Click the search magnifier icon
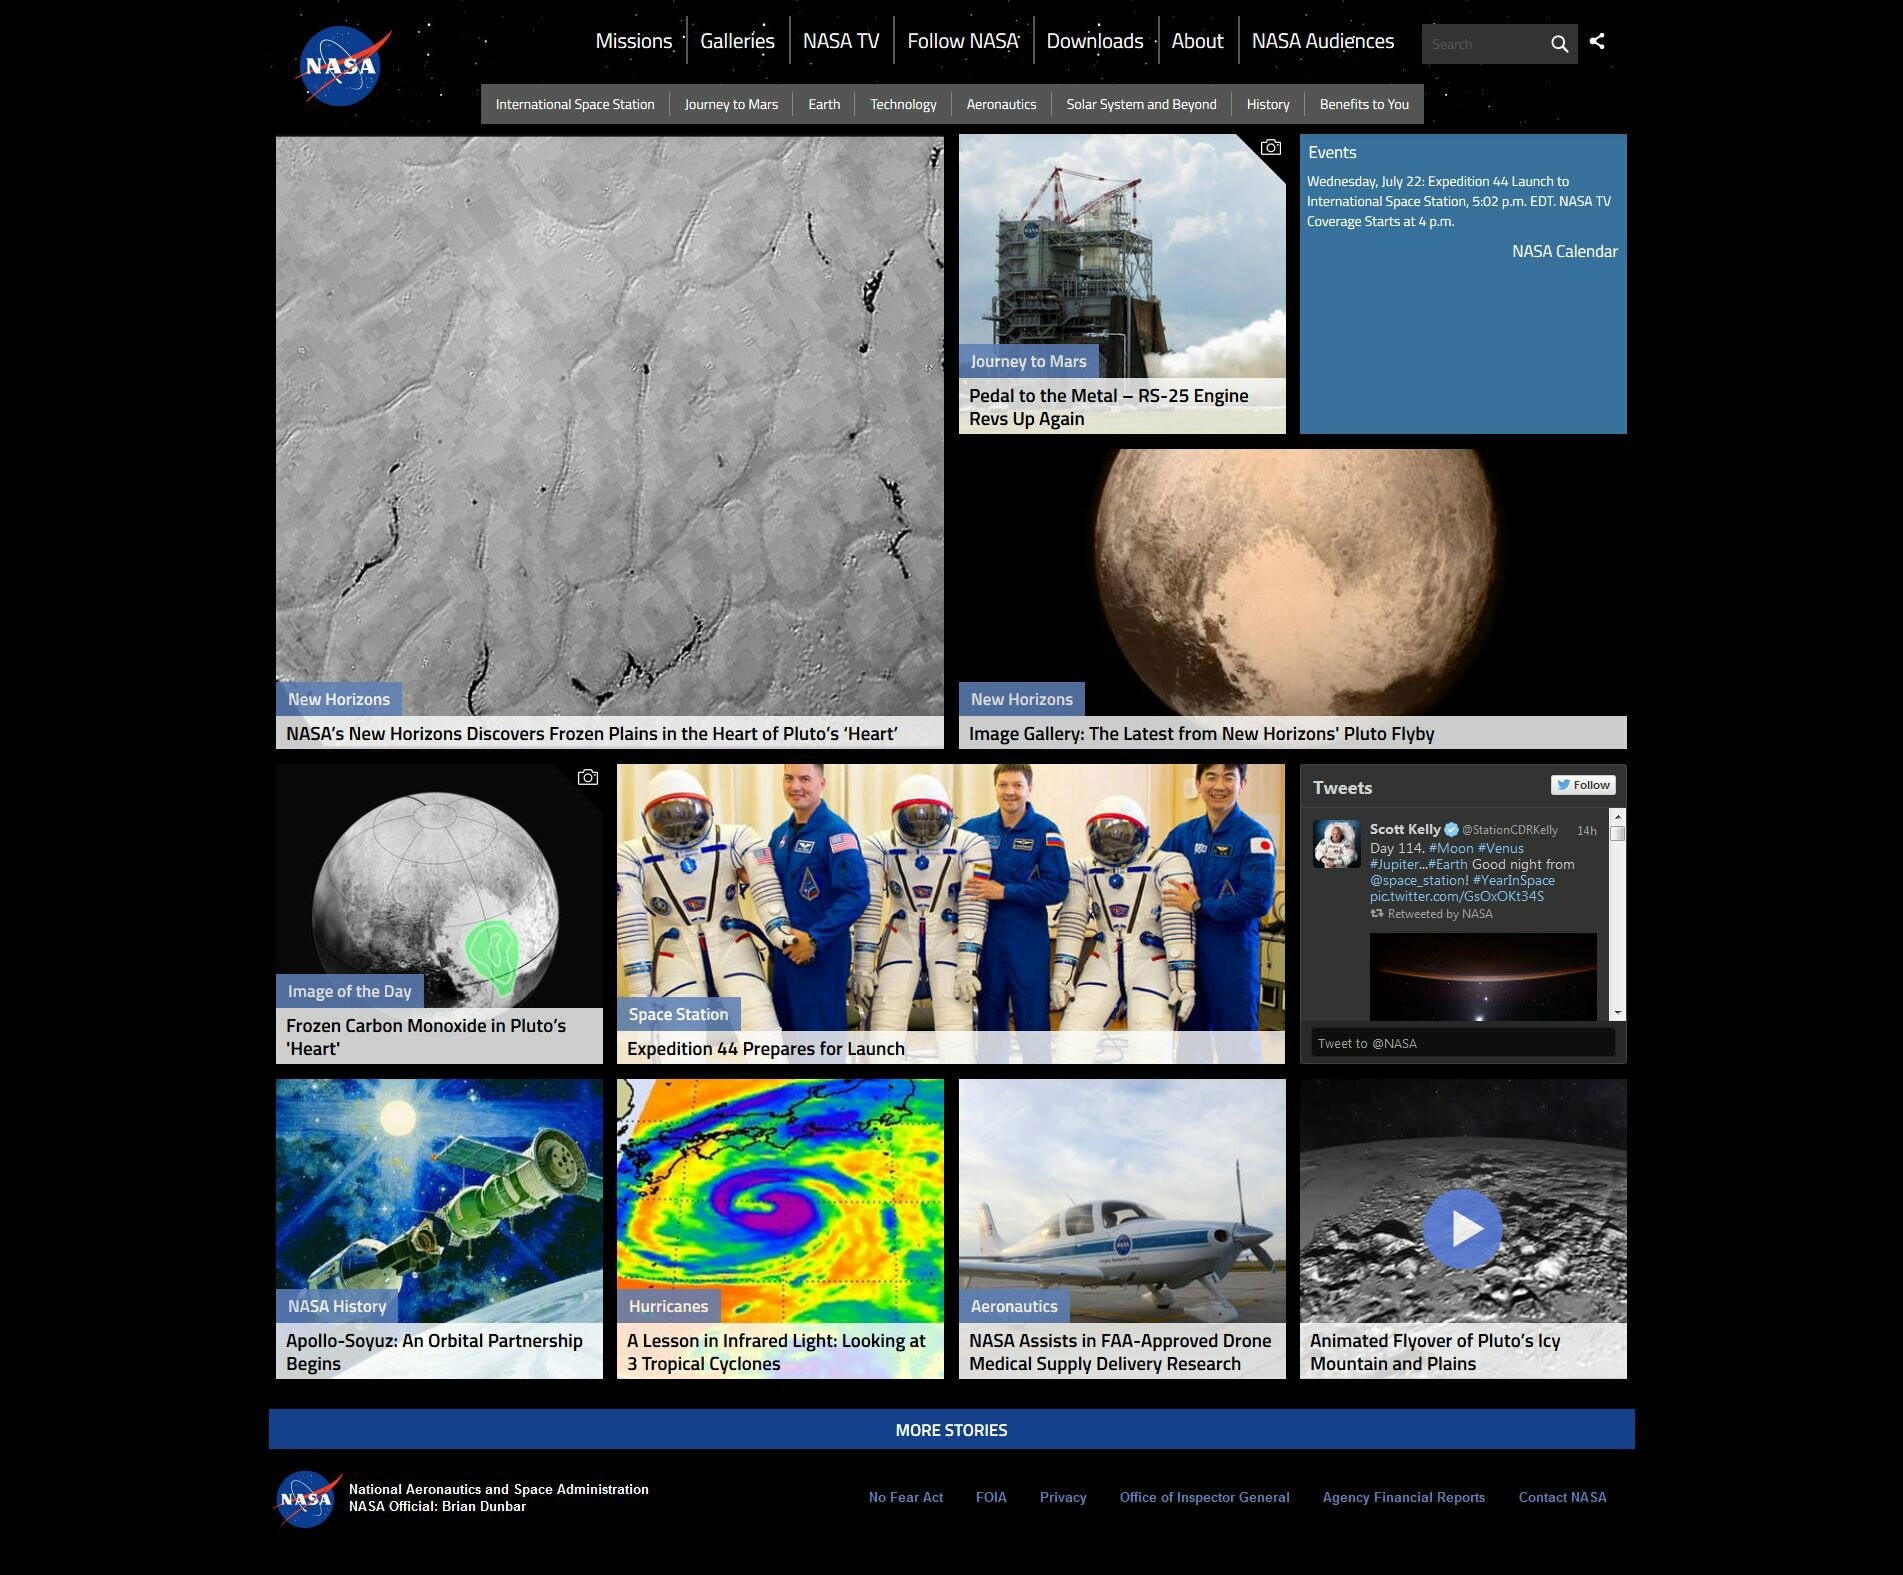Screen dimensions: 1903x1575 (x=1559, y=44)
